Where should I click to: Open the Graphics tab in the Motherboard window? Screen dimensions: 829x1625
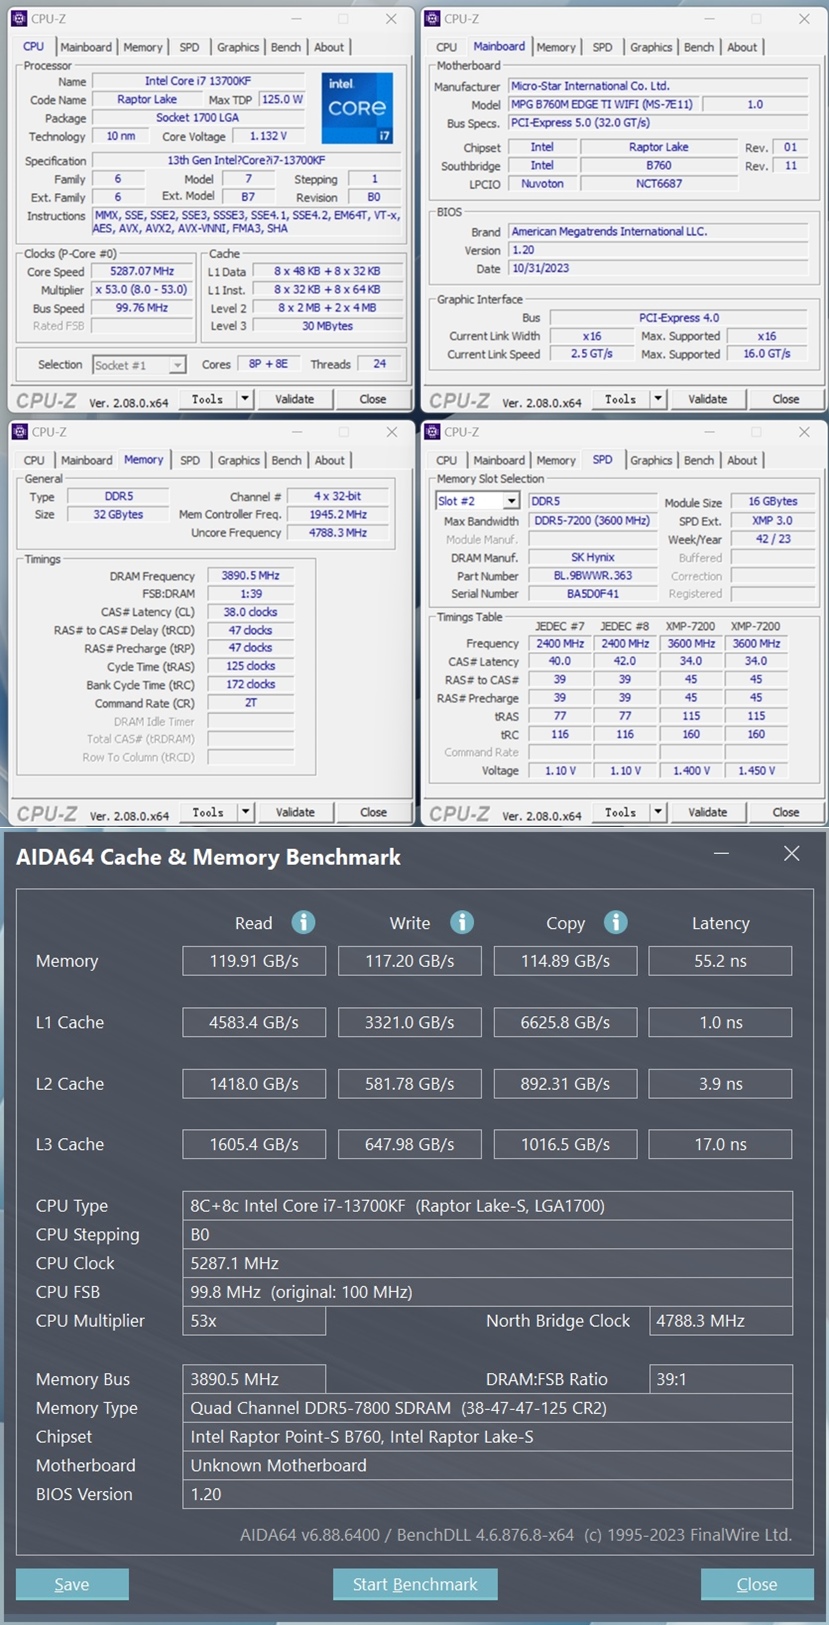pos(651,47)
